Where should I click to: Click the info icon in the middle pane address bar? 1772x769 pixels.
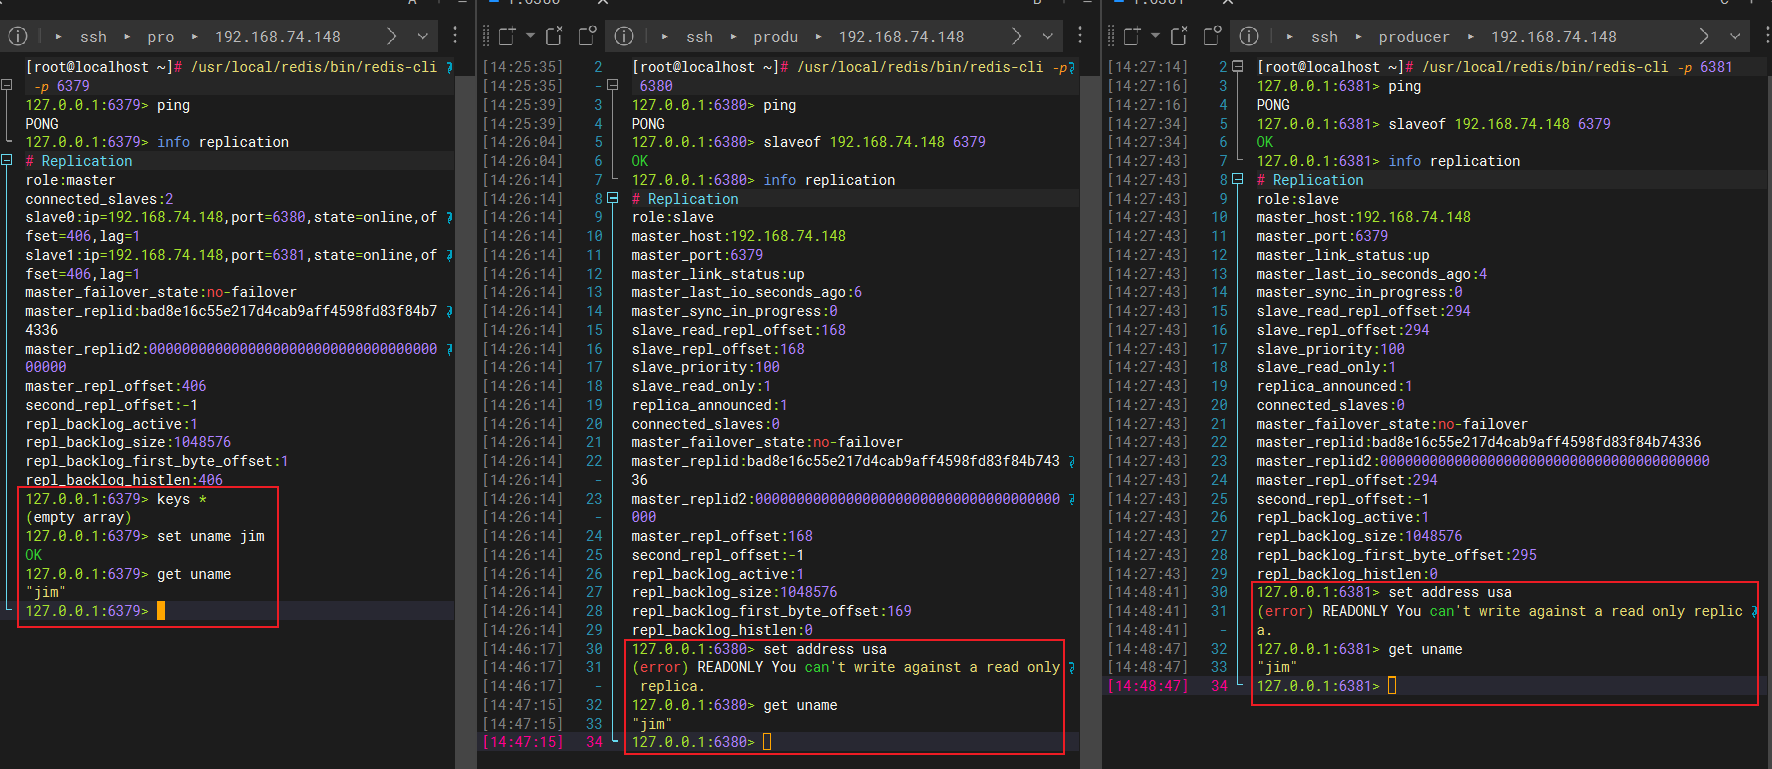coord(624,36)
